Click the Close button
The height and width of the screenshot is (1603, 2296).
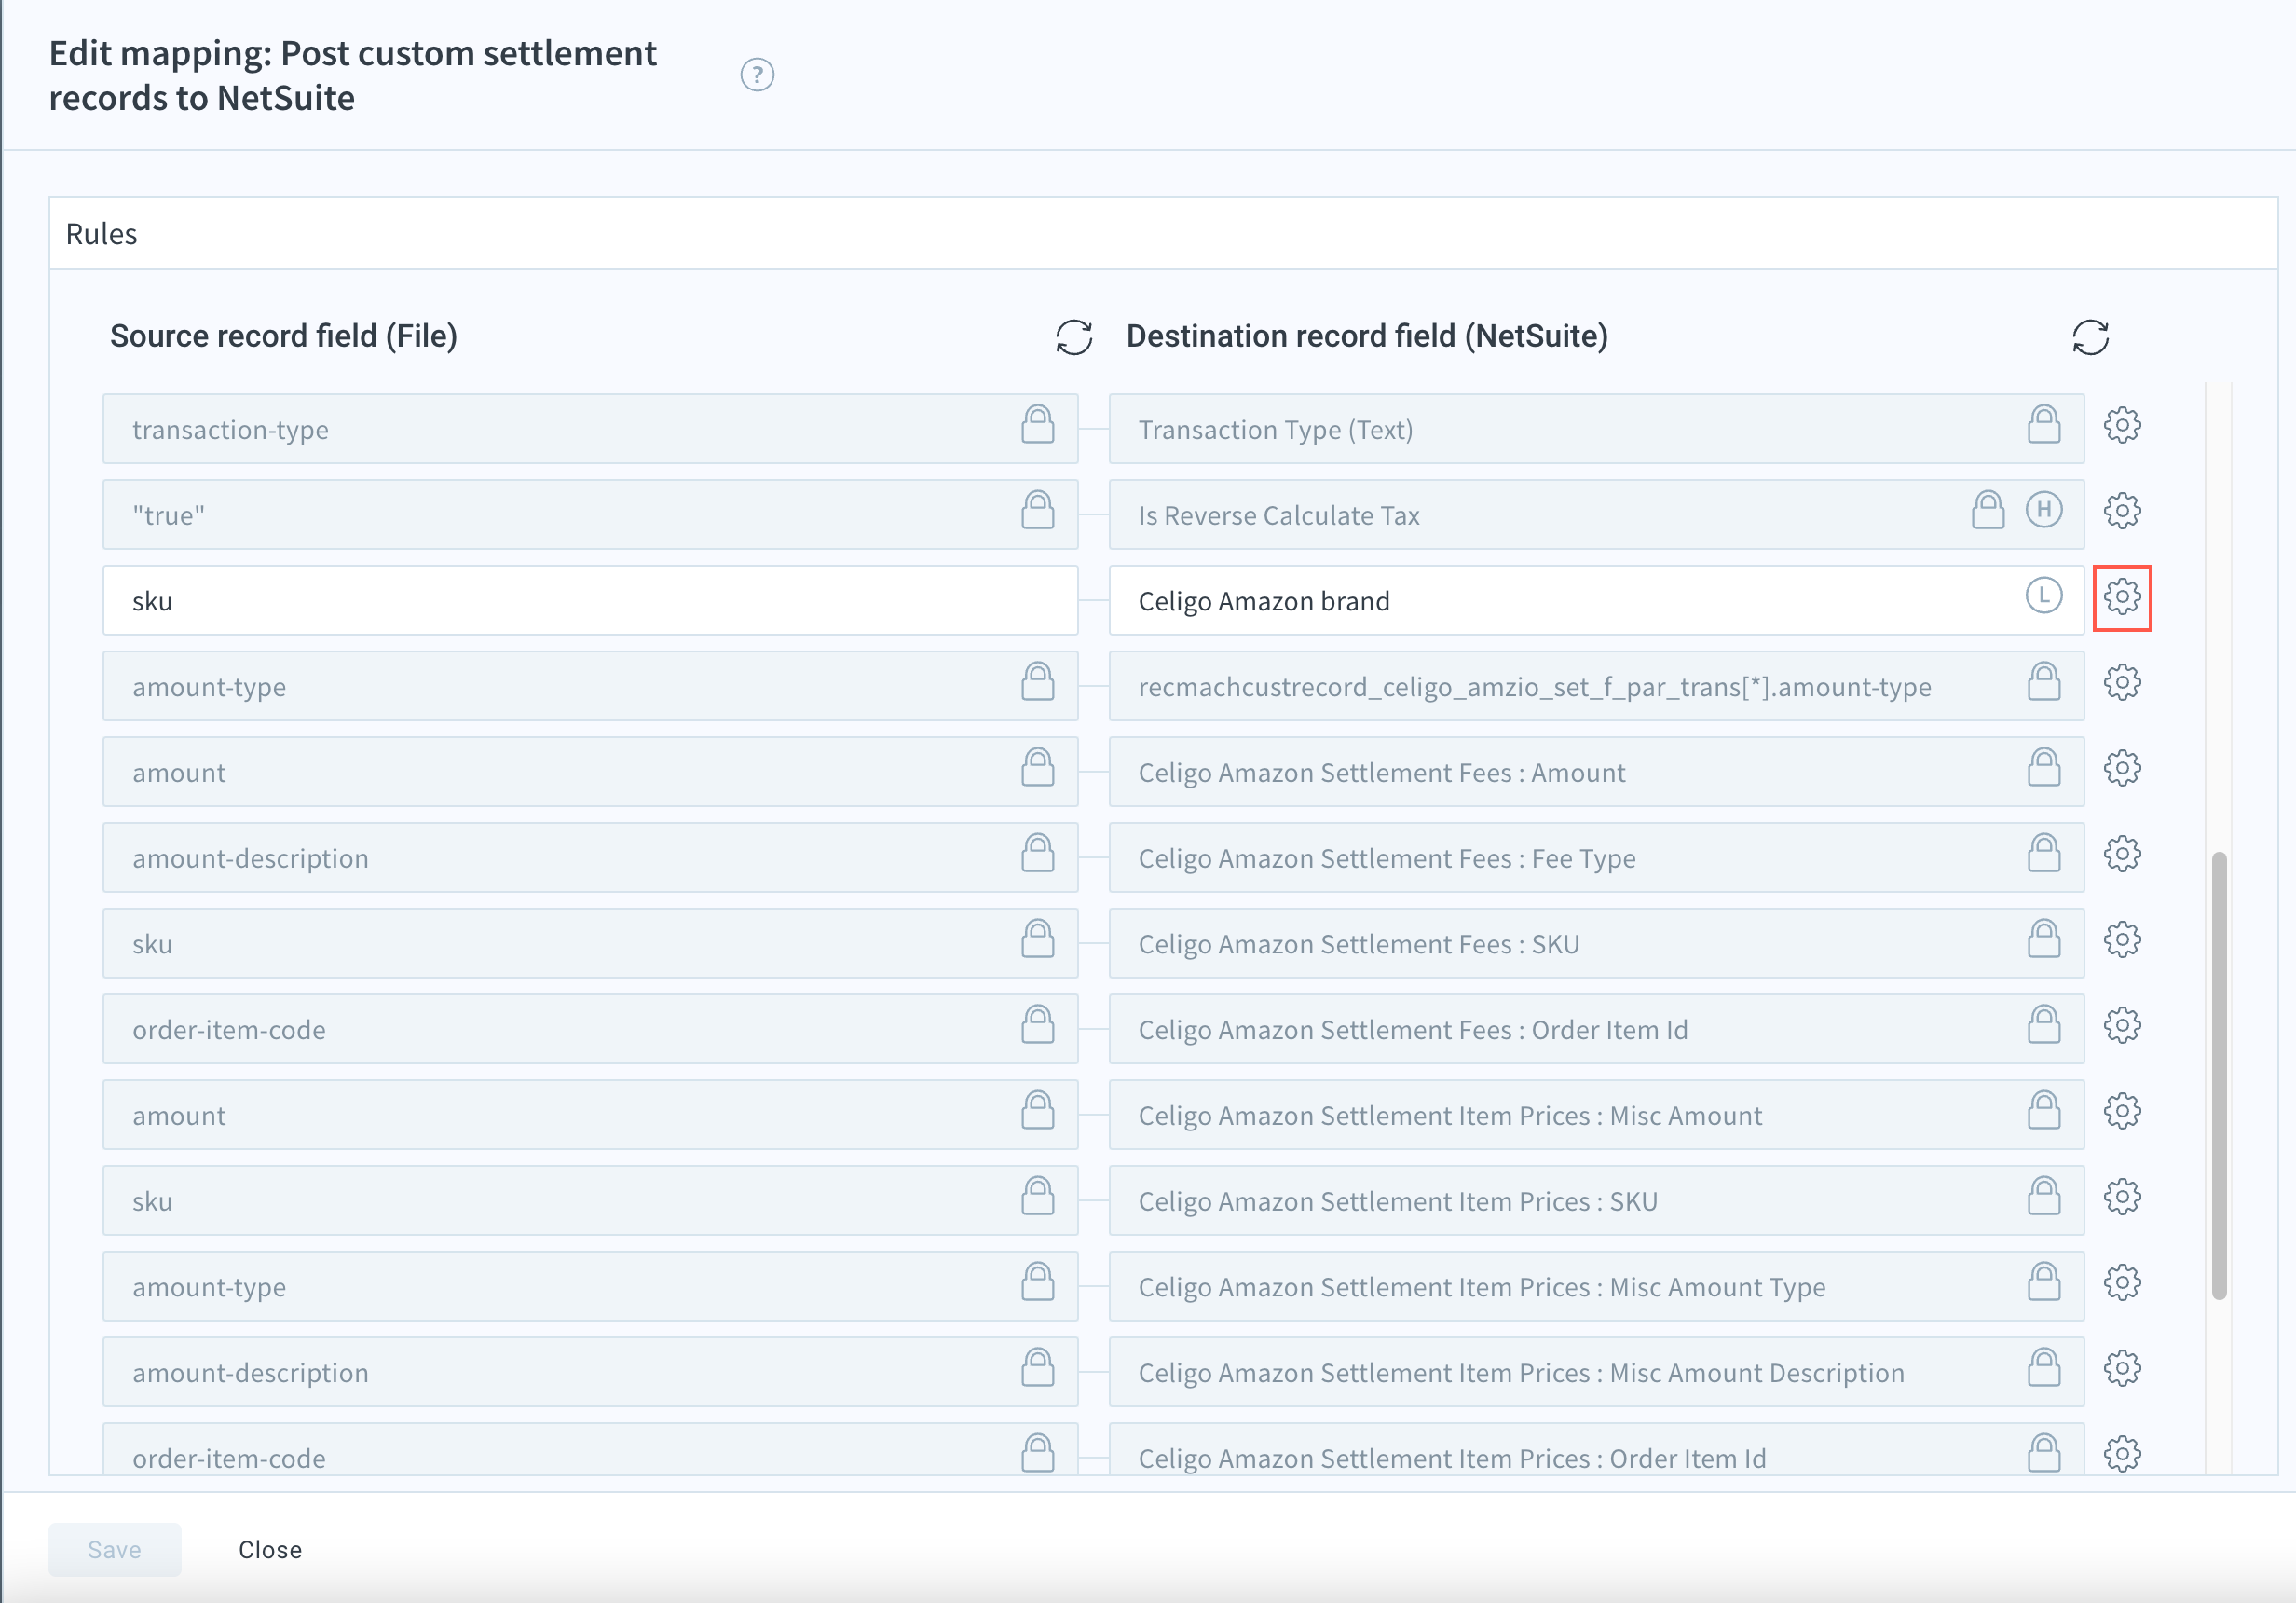click(270, 1549)
